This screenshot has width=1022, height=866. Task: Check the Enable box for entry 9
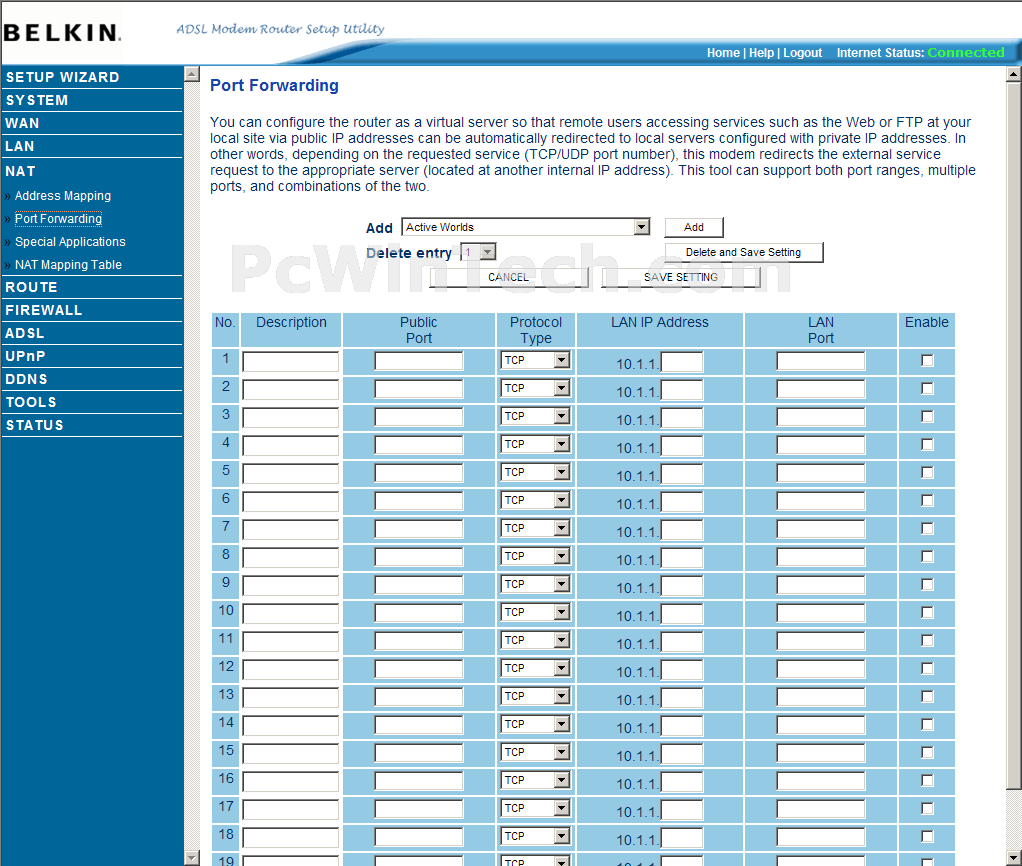[927, 585]
